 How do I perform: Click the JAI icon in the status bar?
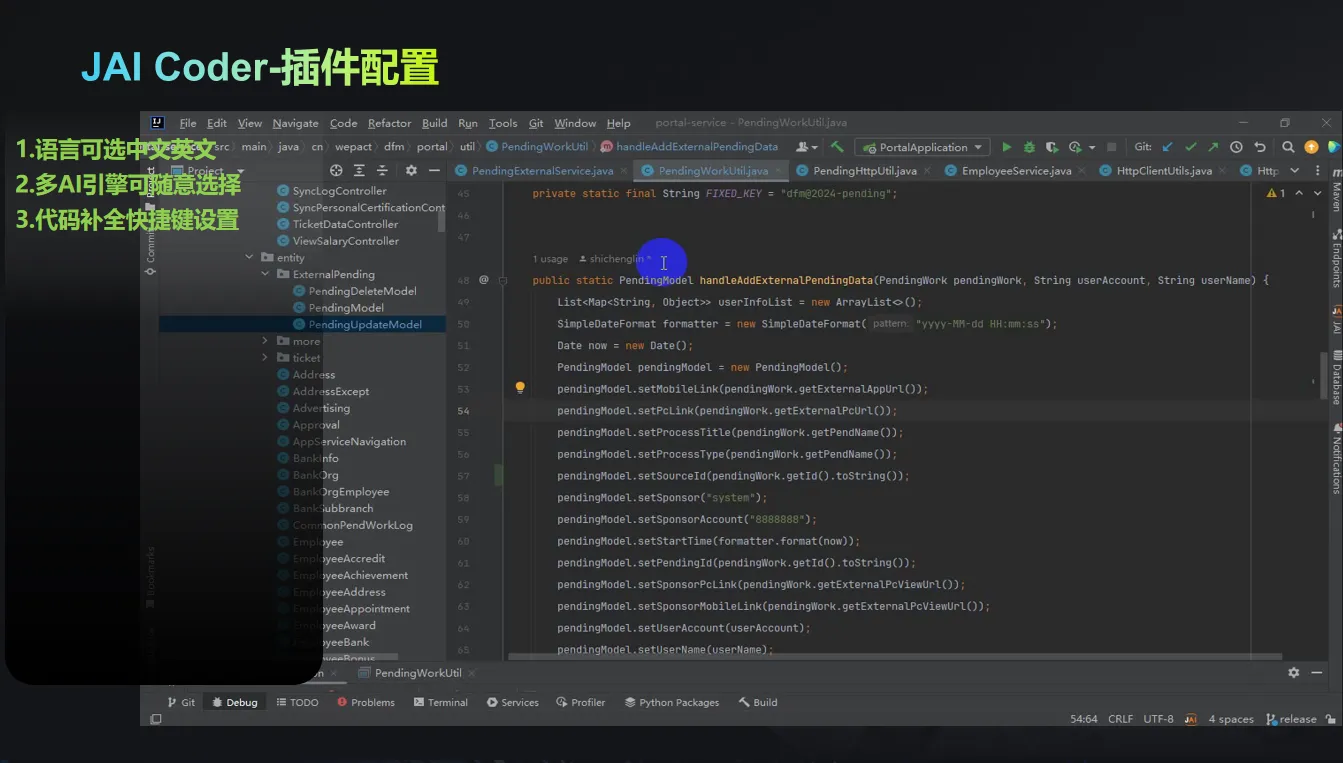[1190, 719]
